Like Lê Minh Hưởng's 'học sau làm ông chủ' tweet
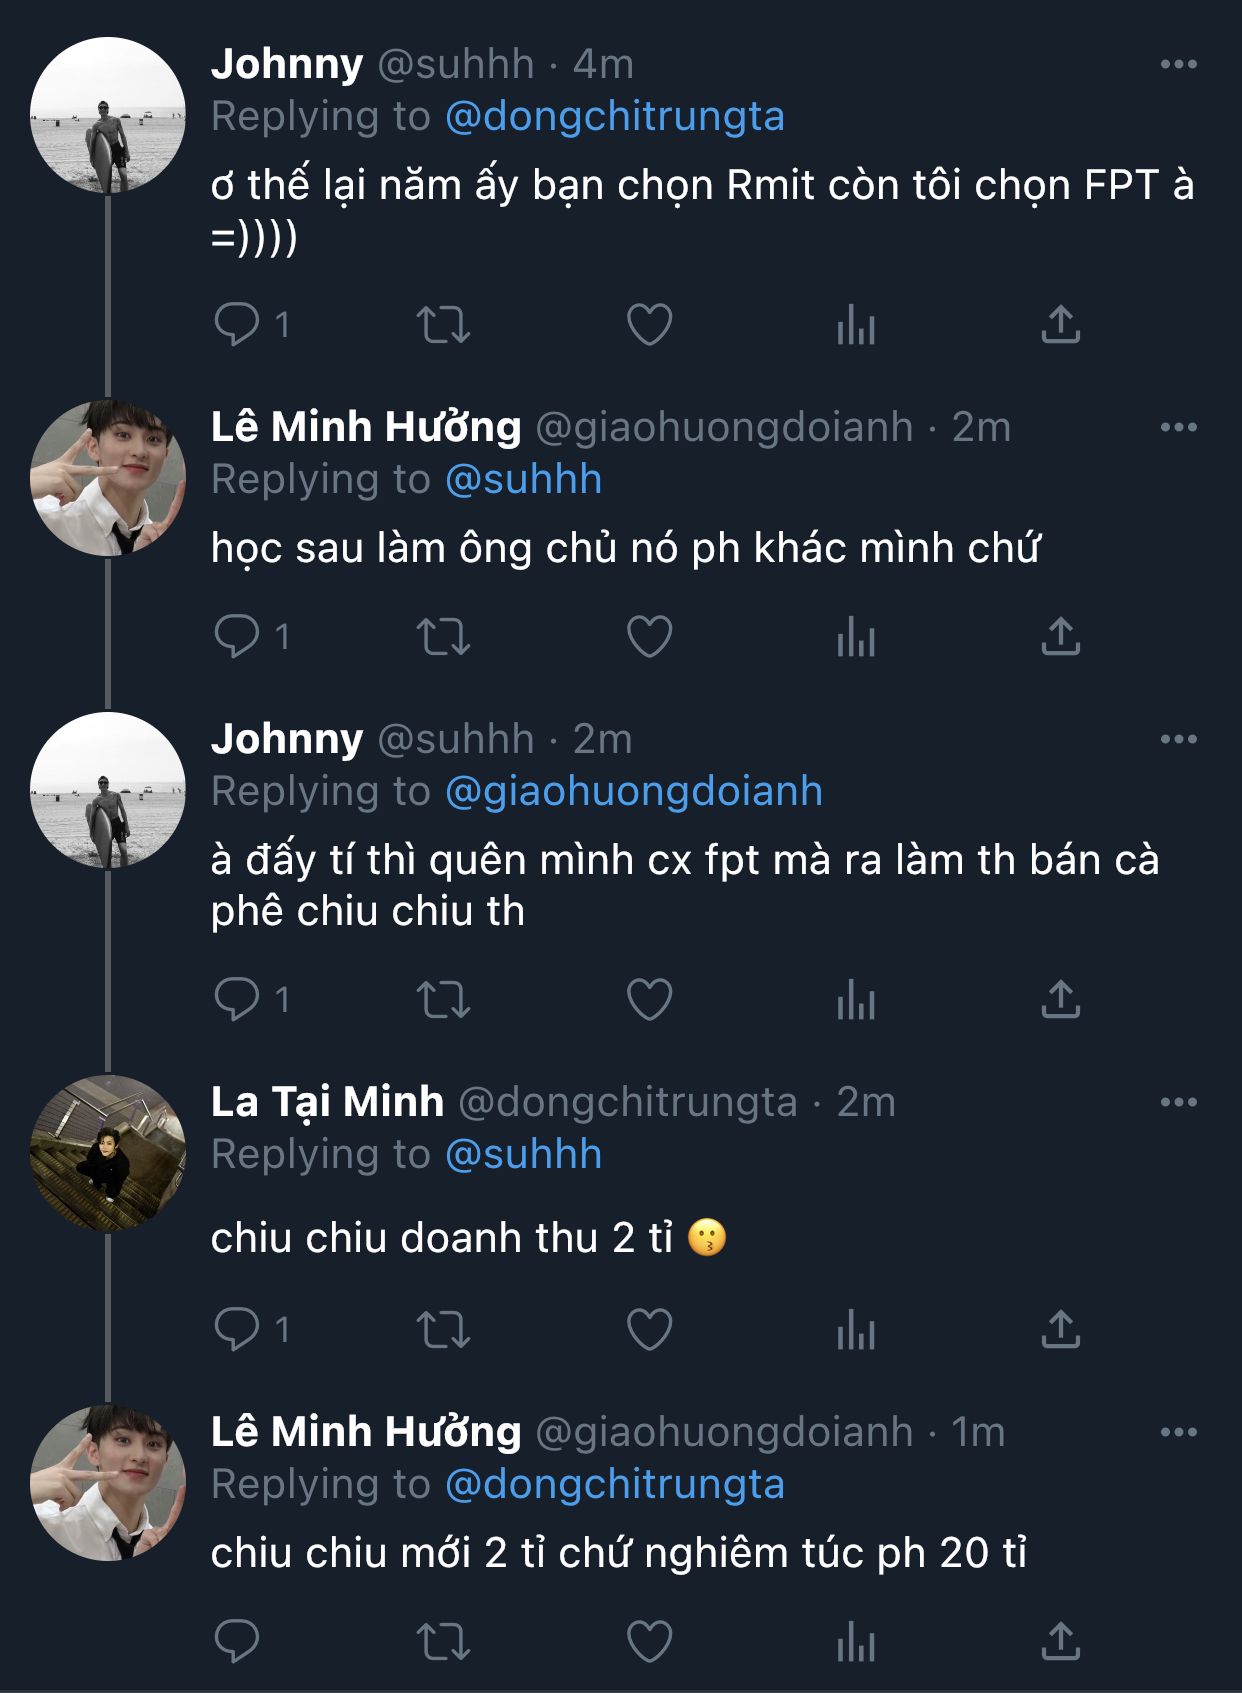 (x=649, y=636)
